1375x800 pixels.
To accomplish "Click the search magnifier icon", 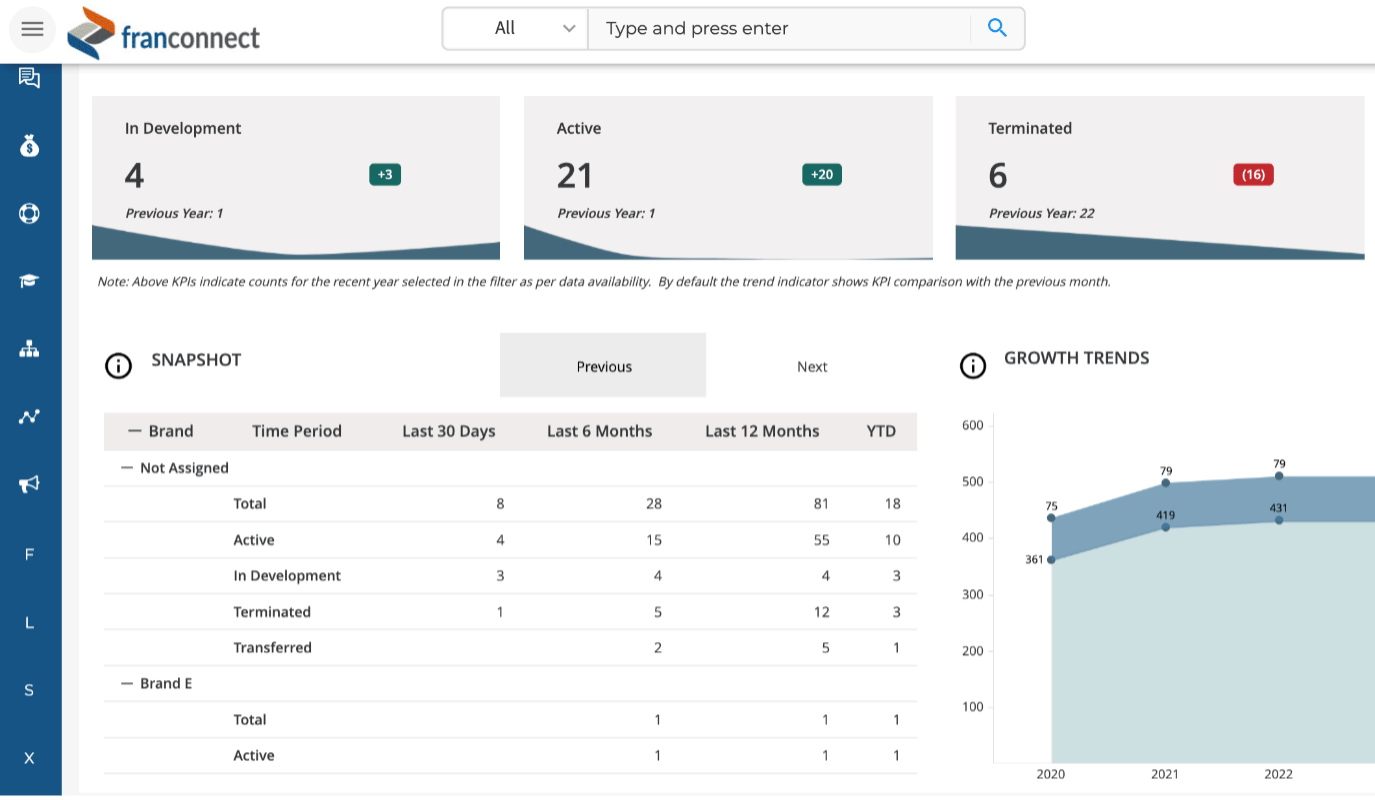I will (x=996, y=27).
